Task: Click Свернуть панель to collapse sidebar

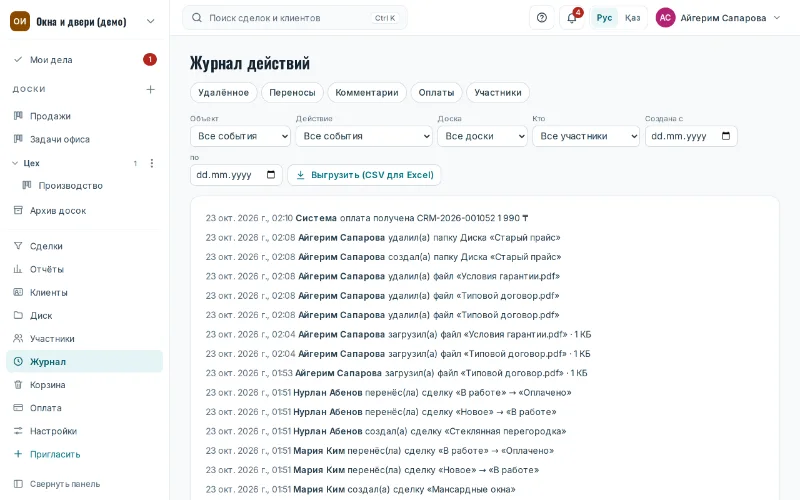Action: pos(85,484)
